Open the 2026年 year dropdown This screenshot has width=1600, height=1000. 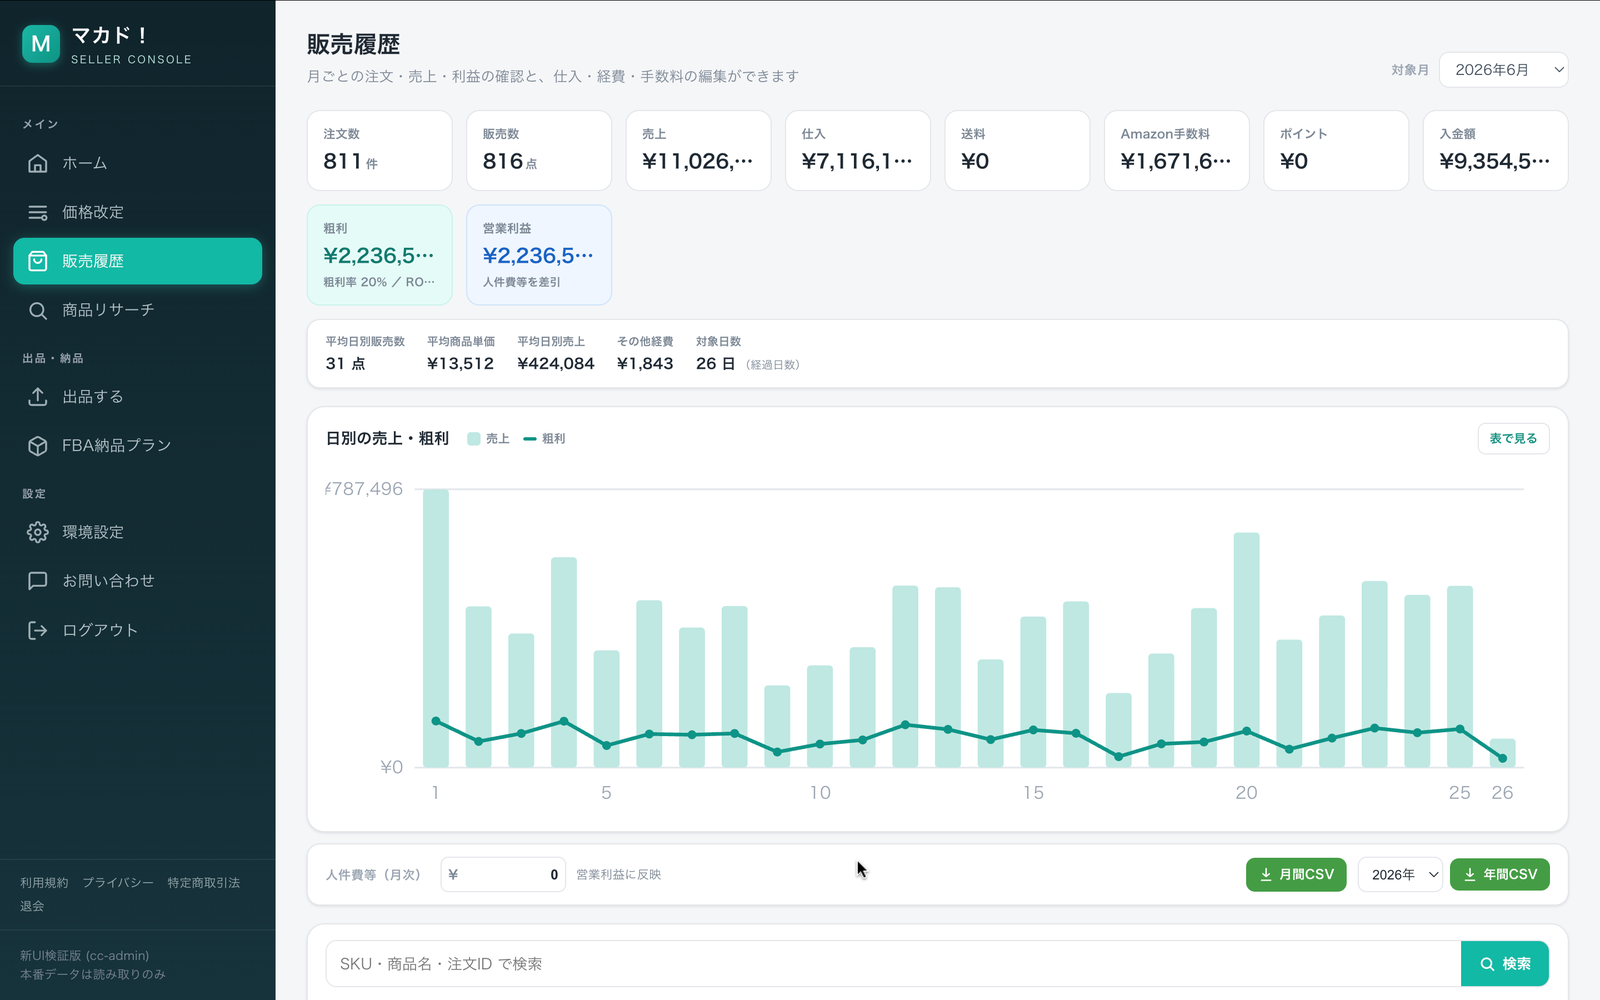[1400, 875]
